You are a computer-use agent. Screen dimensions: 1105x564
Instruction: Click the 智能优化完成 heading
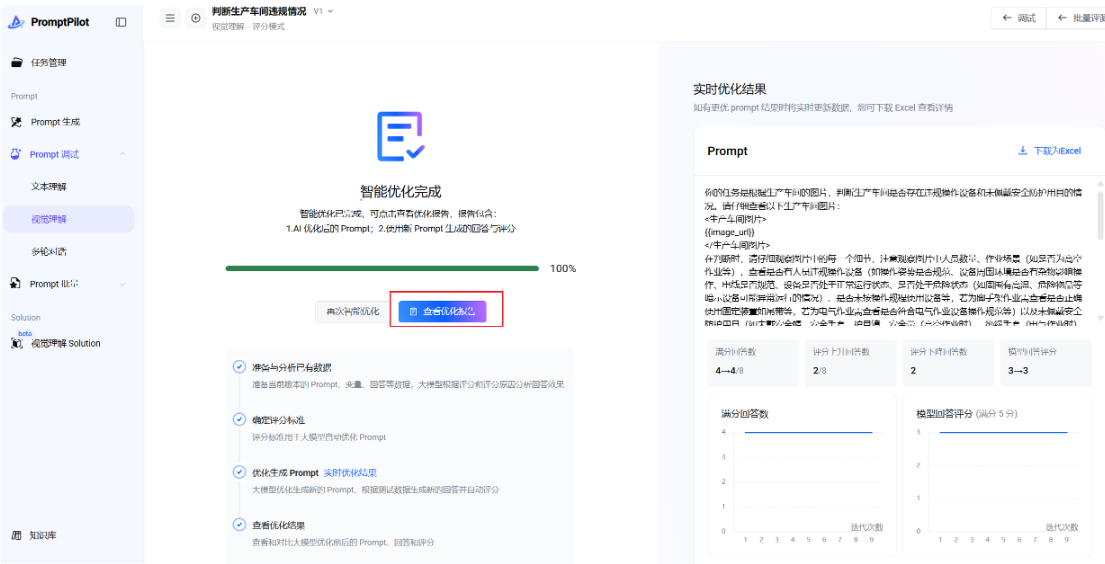click(x=400, y=192)
